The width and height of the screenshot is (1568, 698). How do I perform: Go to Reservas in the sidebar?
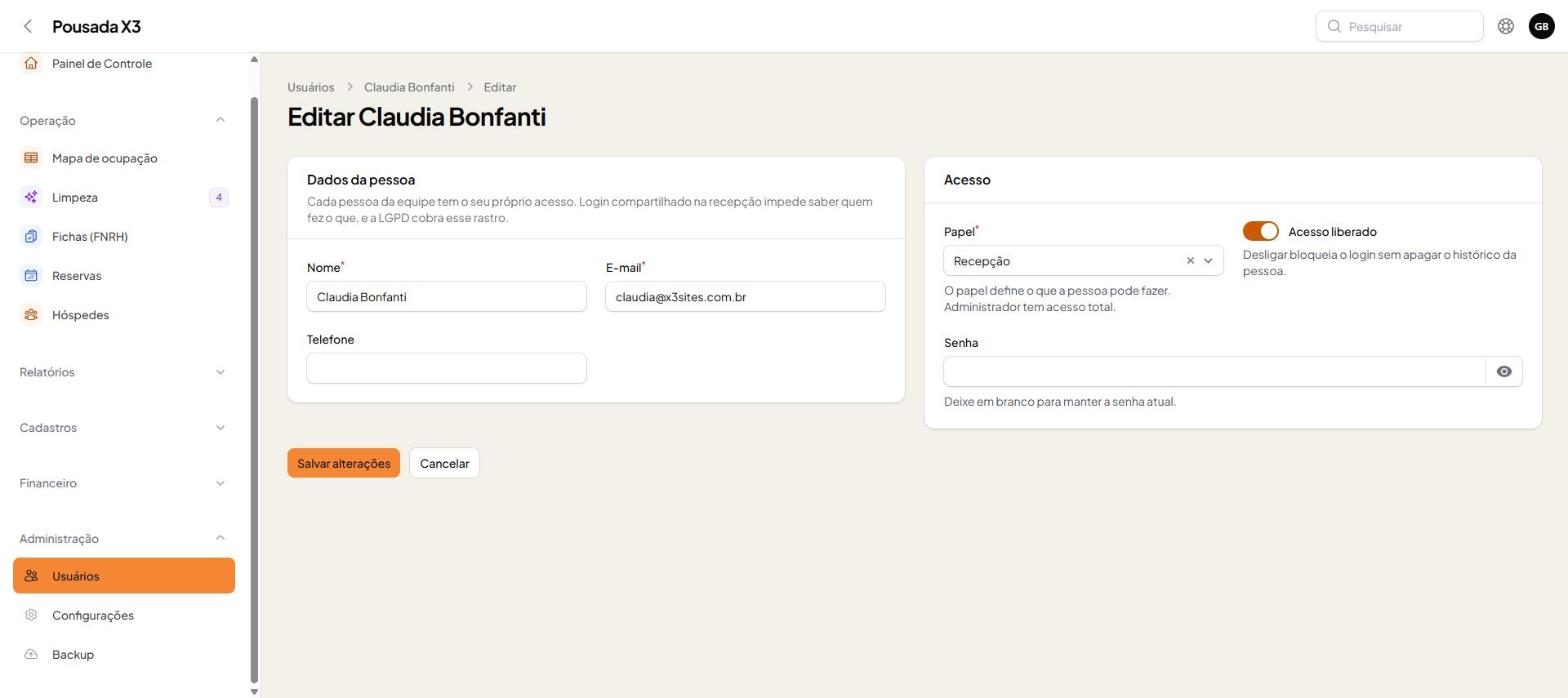click(x=124, y=275)
